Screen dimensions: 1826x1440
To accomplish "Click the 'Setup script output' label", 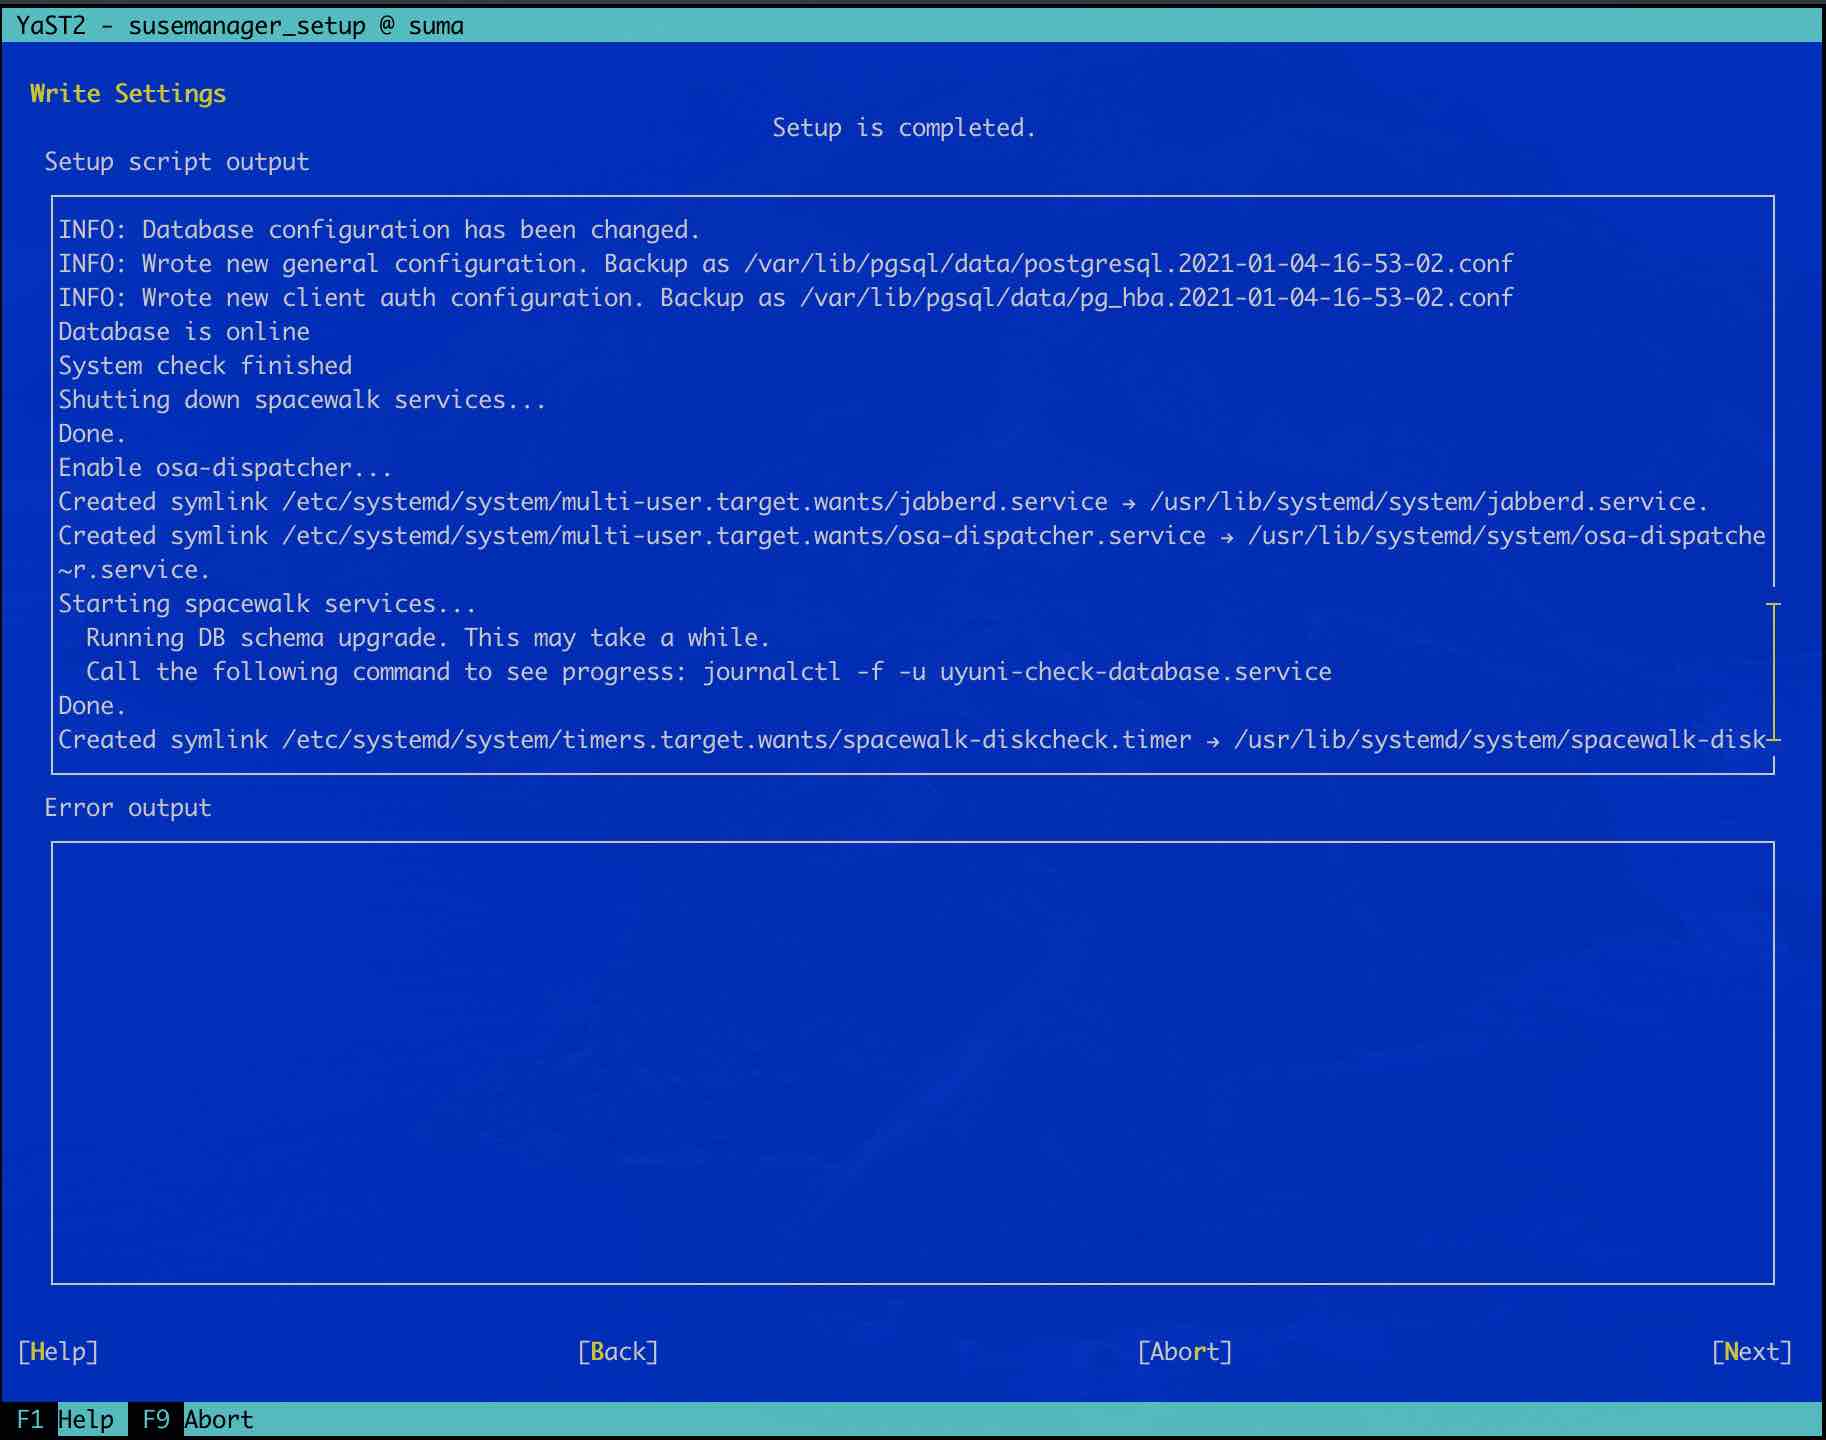I will (x=177, y=161).
